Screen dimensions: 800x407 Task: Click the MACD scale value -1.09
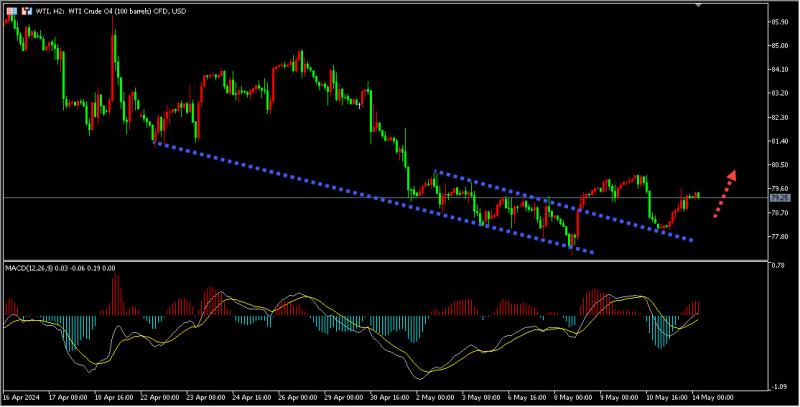point(779,387)
